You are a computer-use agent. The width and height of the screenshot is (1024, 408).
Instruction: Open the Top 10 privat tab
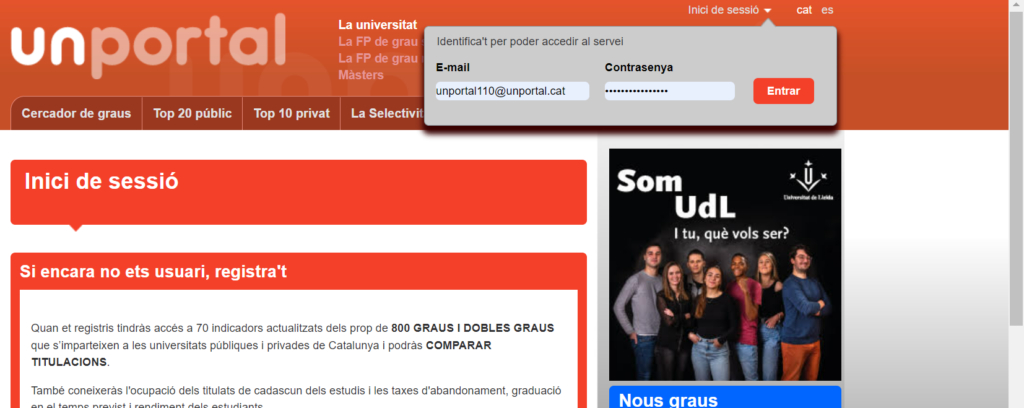coord(291,113)
